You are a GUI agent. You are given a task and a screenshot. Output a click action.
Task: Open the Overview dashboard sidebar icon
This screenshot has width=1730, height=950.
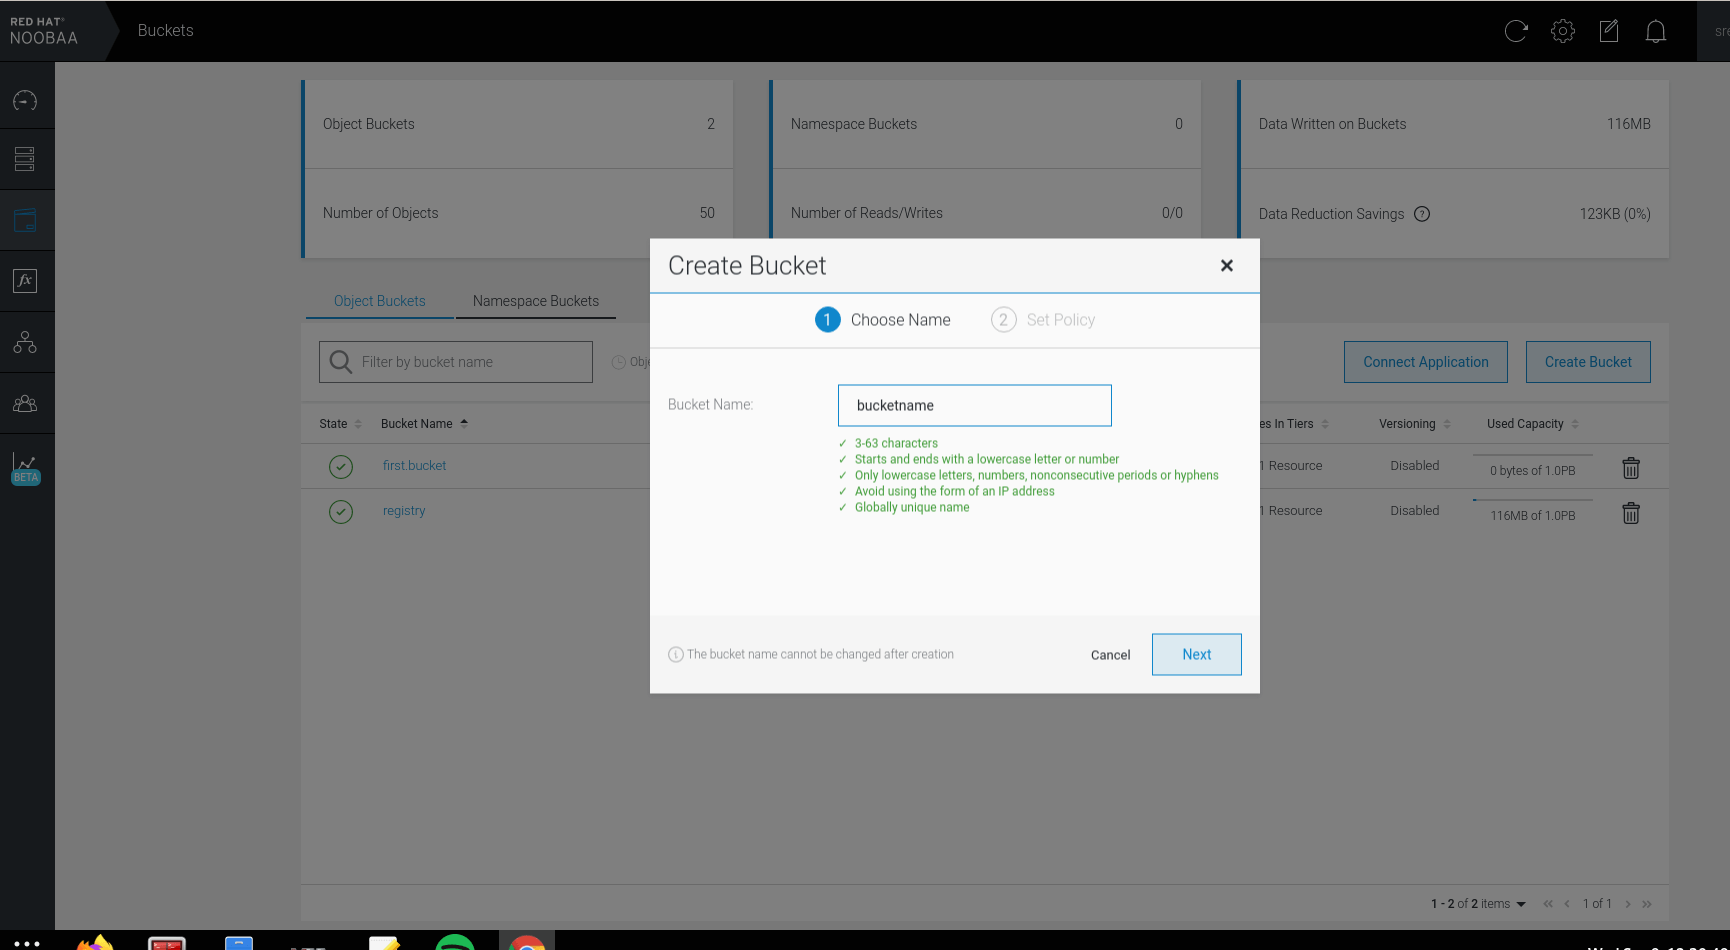point(25,100)
